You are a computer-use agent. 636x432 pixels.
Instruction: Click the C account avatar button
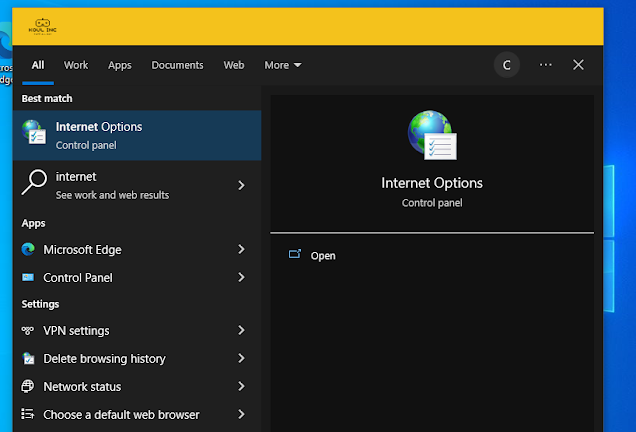[x=507, y=65]
